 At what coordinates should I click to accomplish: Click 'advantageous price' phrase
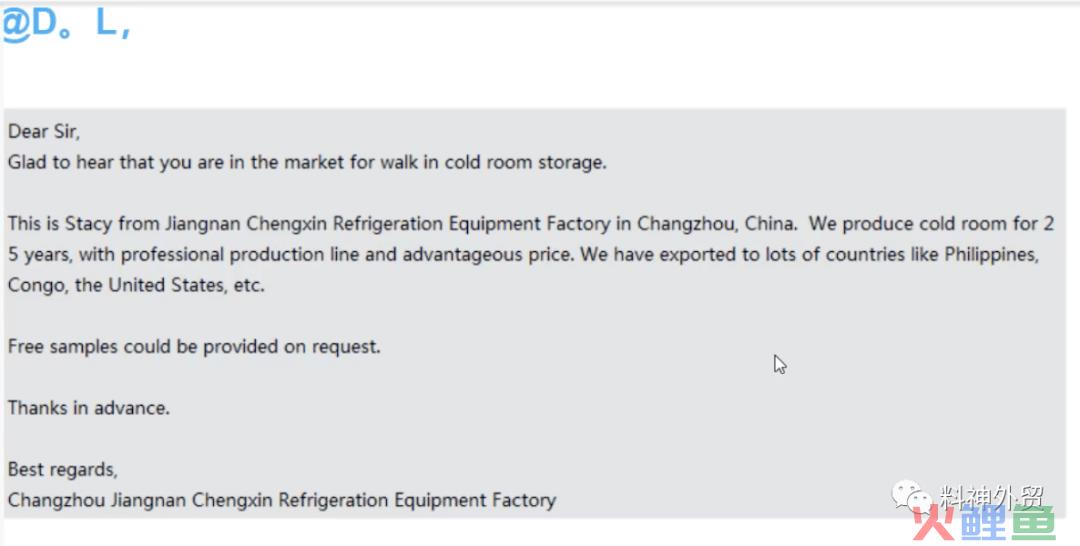[488, 255]
